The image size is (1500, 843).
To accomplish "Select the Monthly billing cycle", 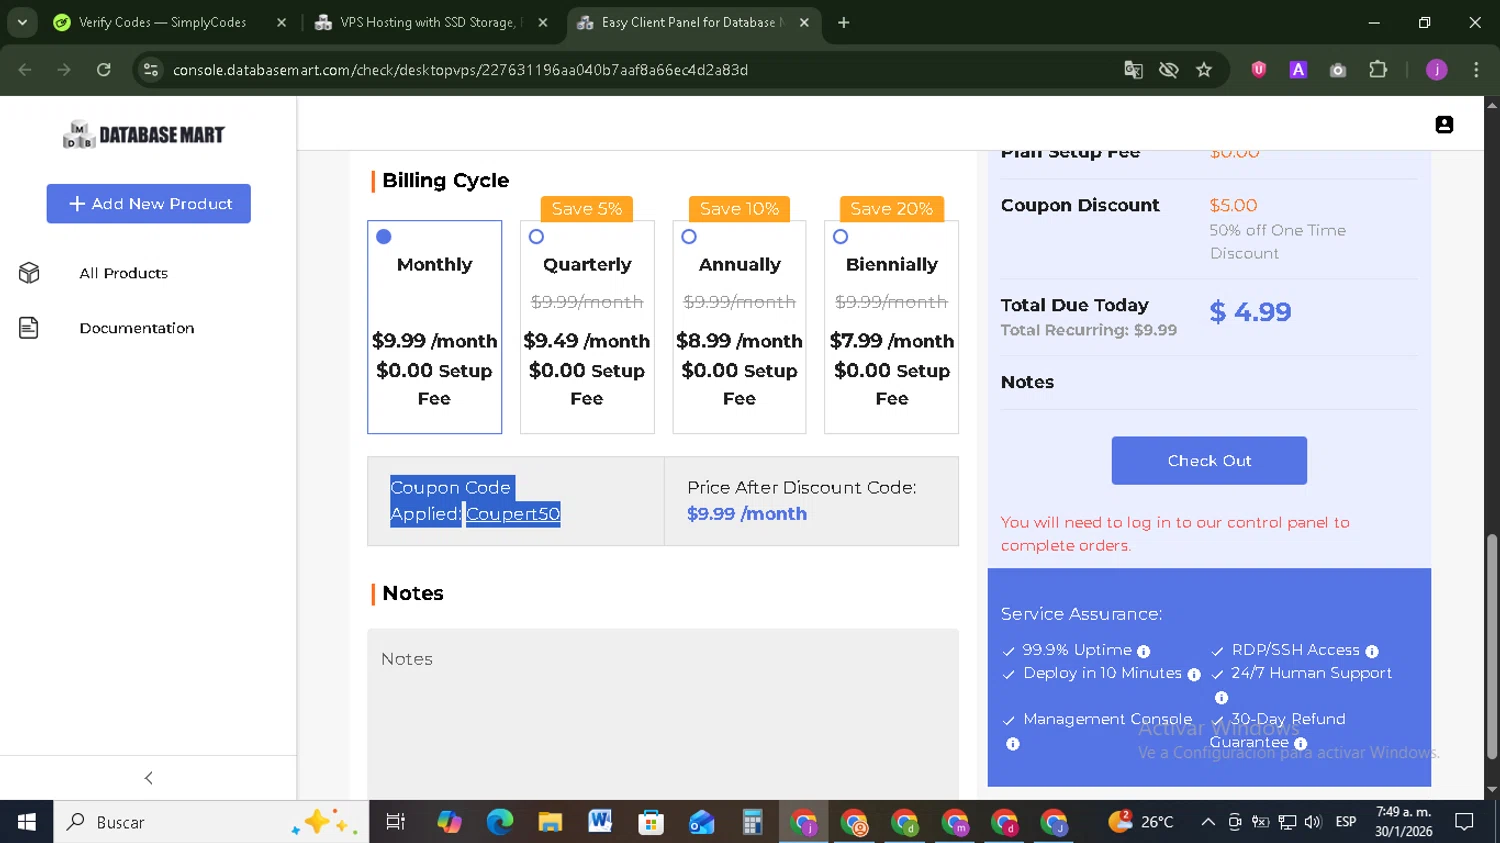I will pos(384,237).
